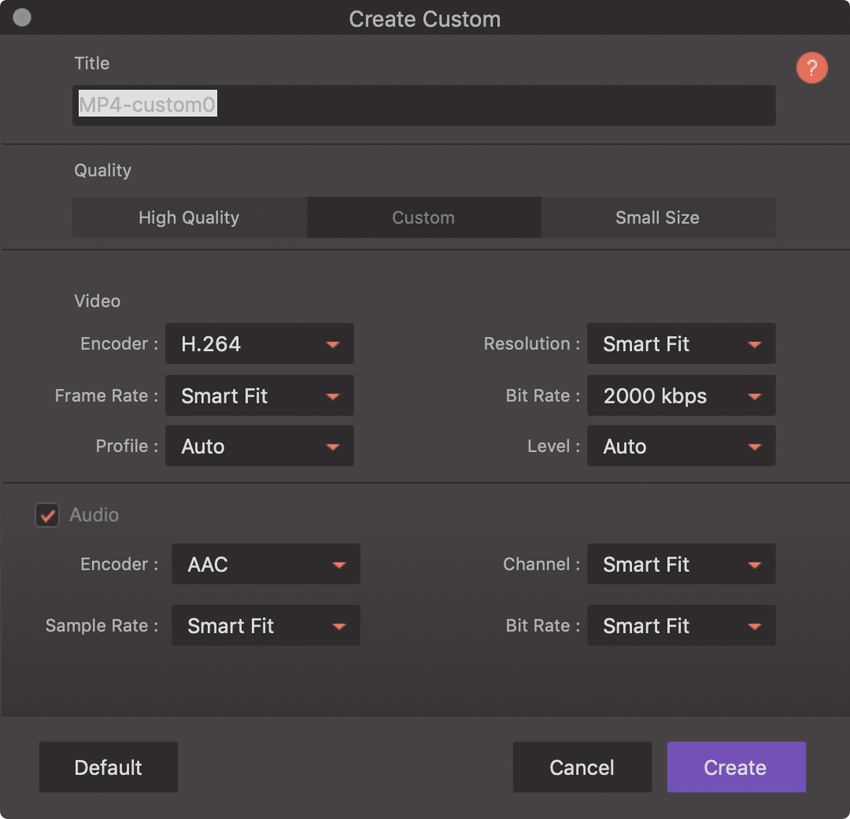The image size is (850, 819).
Task: Expand the audio Bit Rate dropdown
Action: click(681, 626)
